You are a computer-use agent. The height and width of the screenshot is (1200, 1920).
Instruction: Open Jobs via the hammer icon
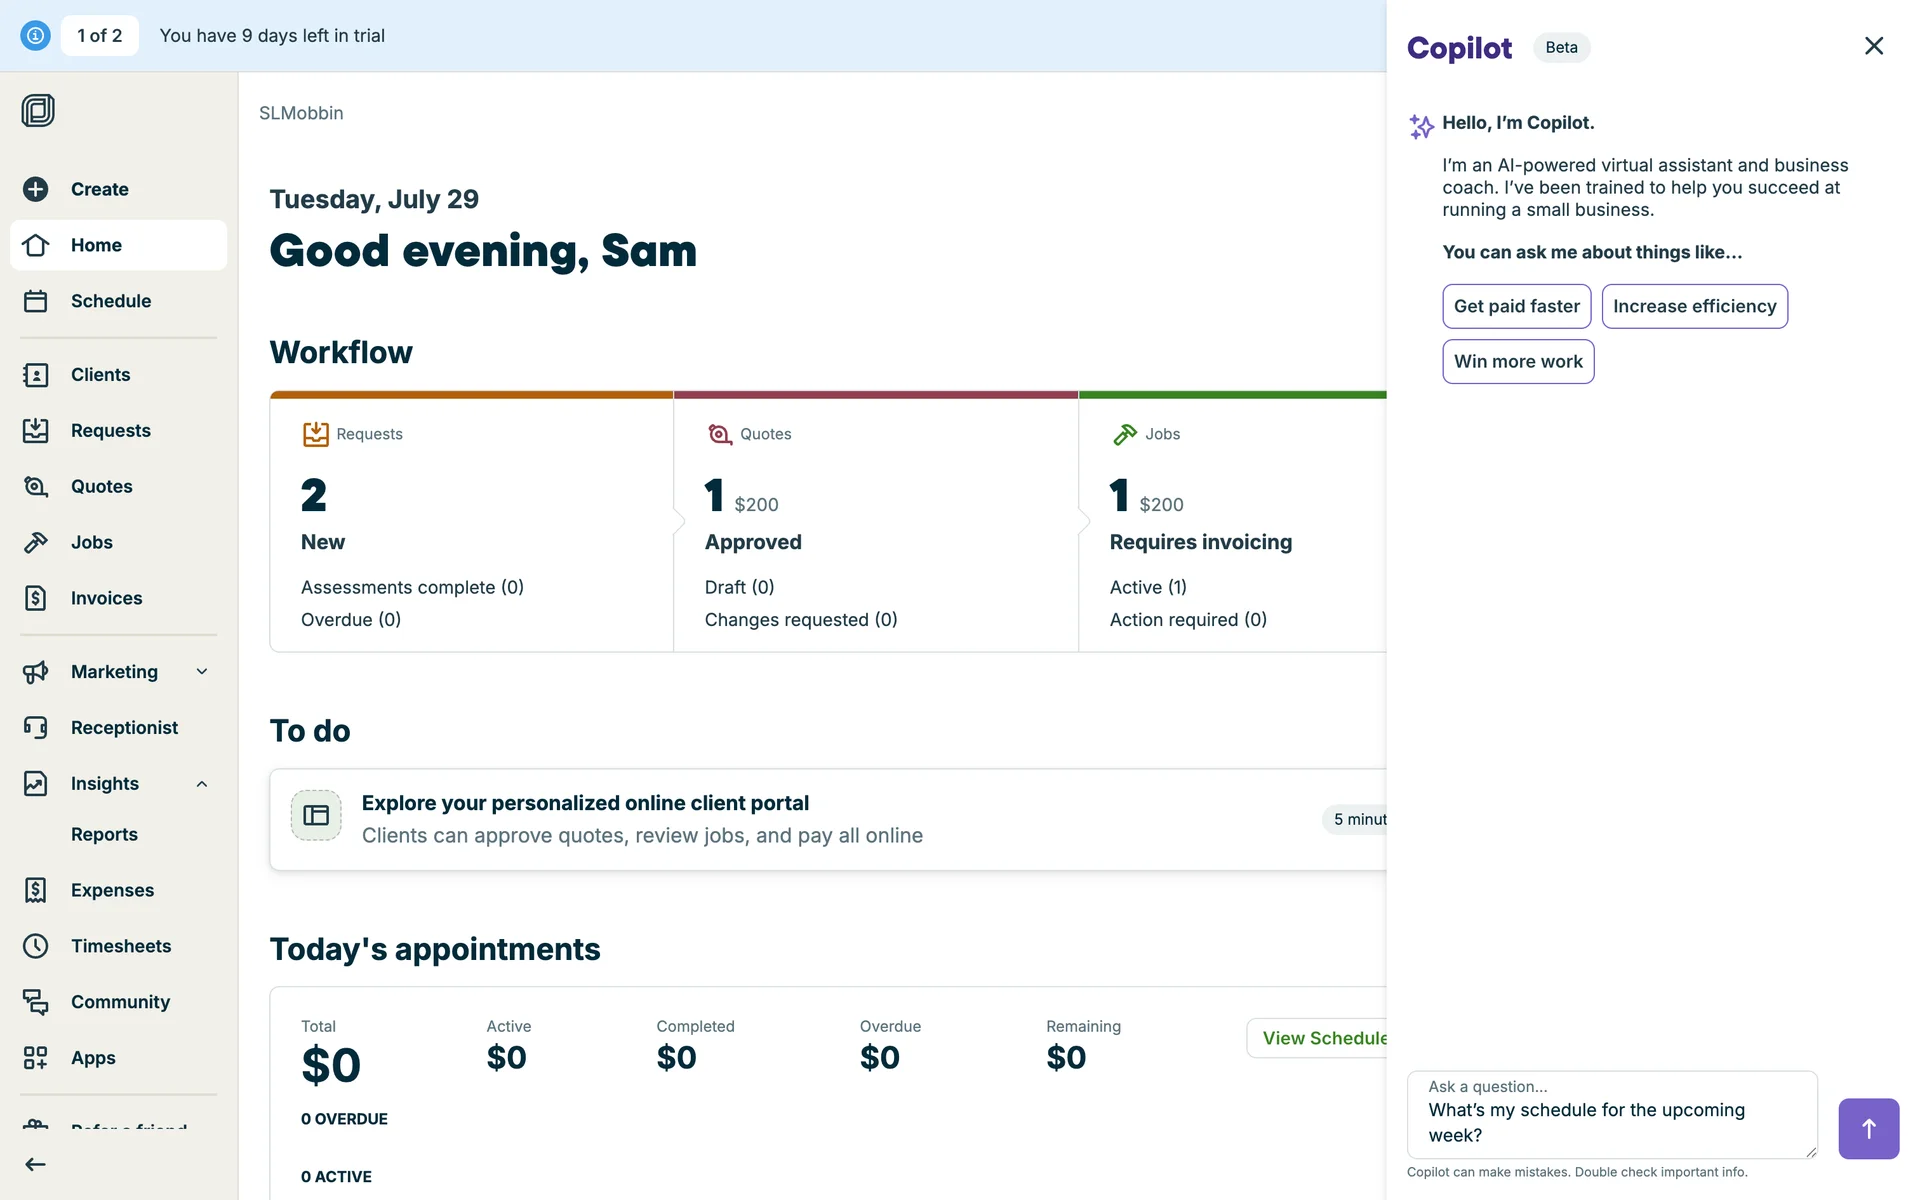click(x=36, y=542)
